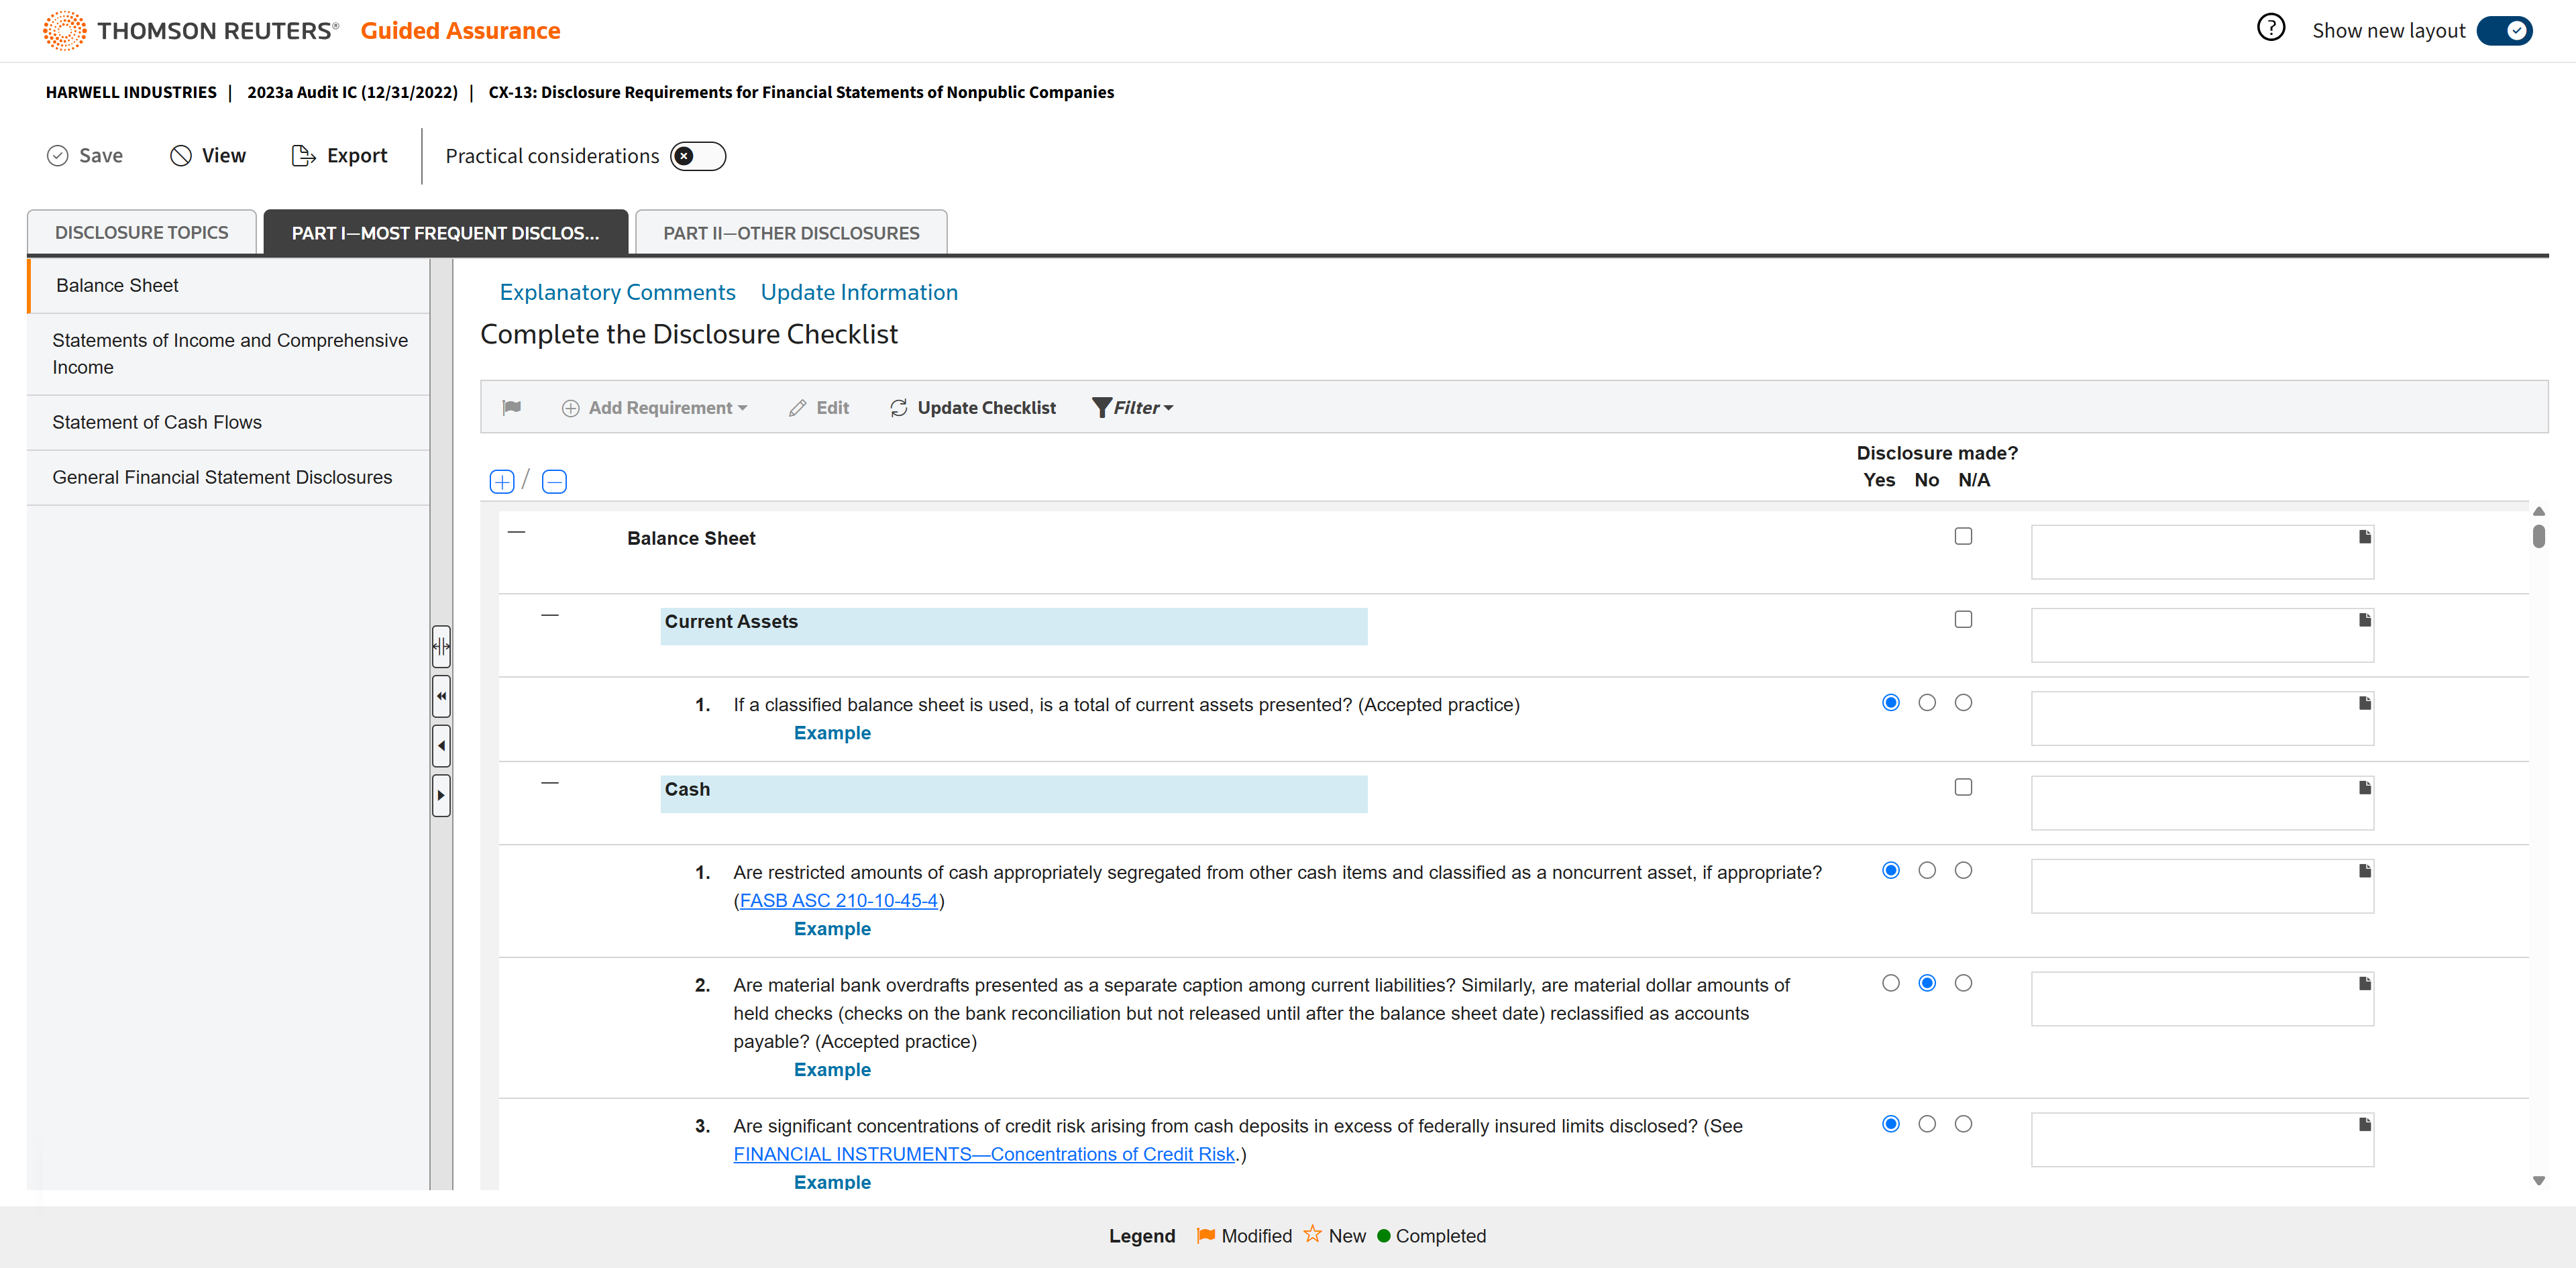Click the Save icon button
Viewport: 2576px width, 1268px height.
pyautogui.click(x=58, y=156)
